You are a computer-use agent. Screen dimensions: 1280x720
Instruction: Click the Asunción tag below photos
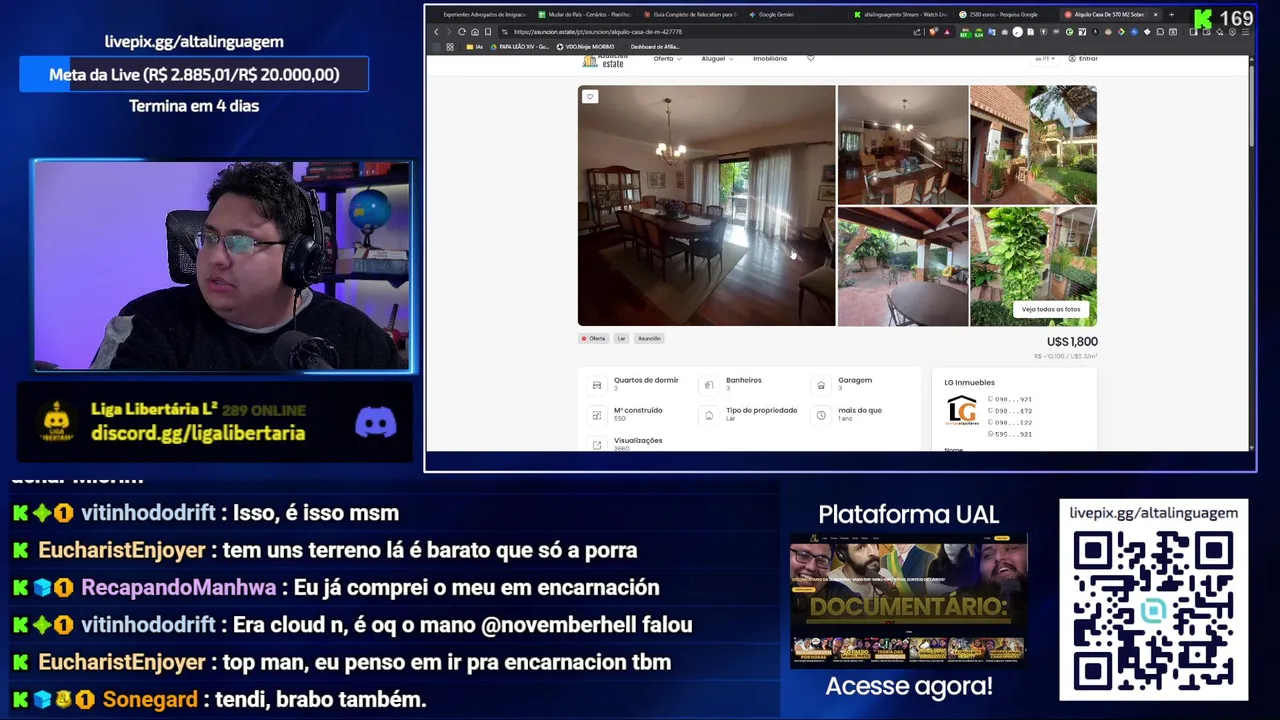tap(649, 339)
